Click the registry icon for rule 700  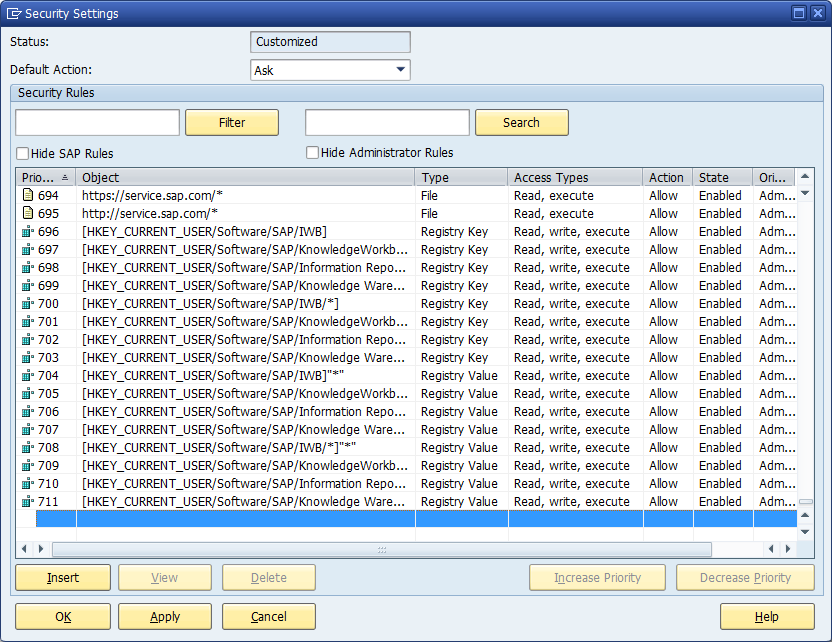pos(28,304)
